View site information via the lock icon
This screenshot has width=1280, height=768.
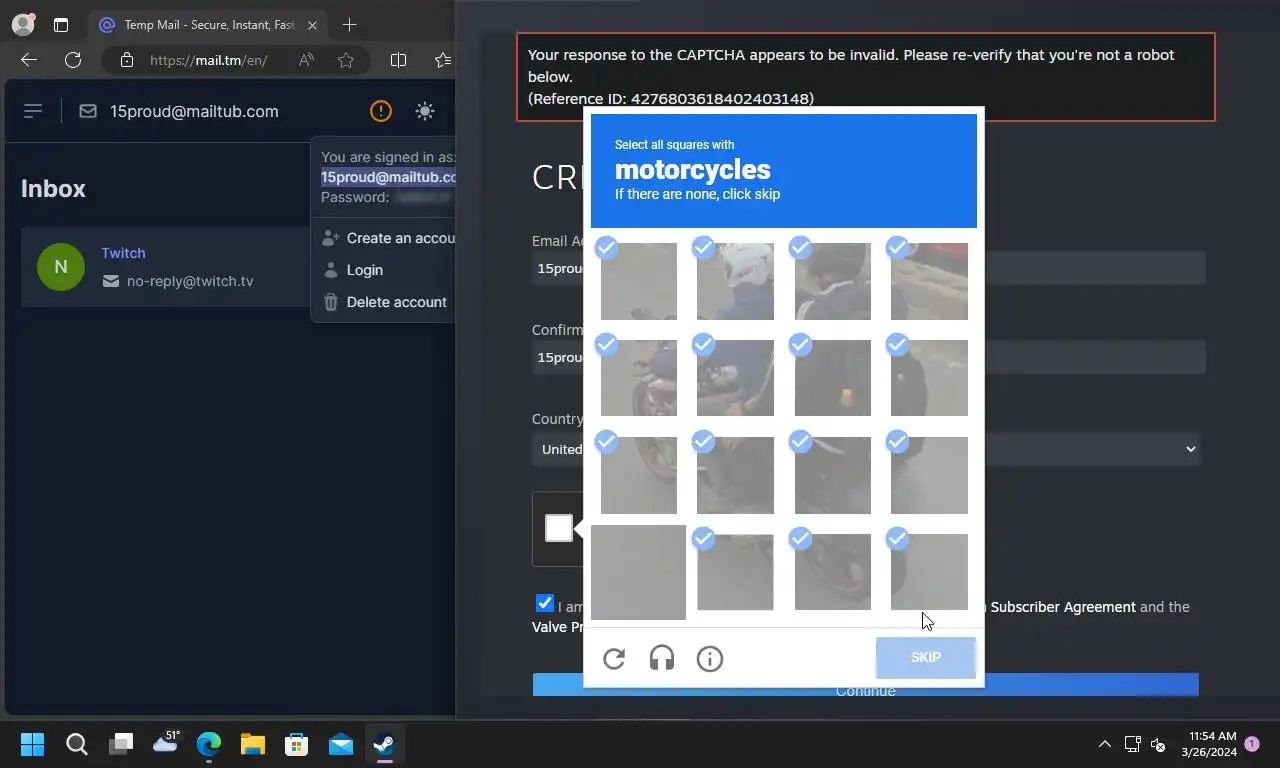(x=126, y=60)
